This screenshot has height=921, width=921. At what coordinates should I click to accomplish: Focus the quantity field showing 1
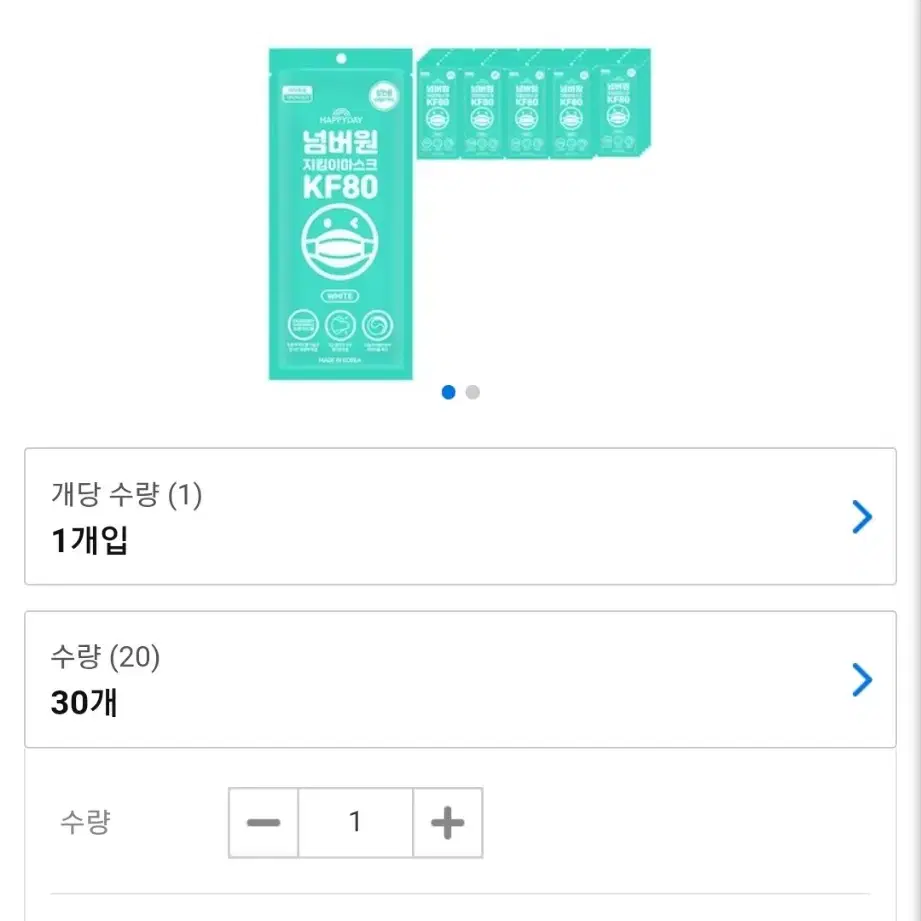pyautogui.click(x=355, y=822)
